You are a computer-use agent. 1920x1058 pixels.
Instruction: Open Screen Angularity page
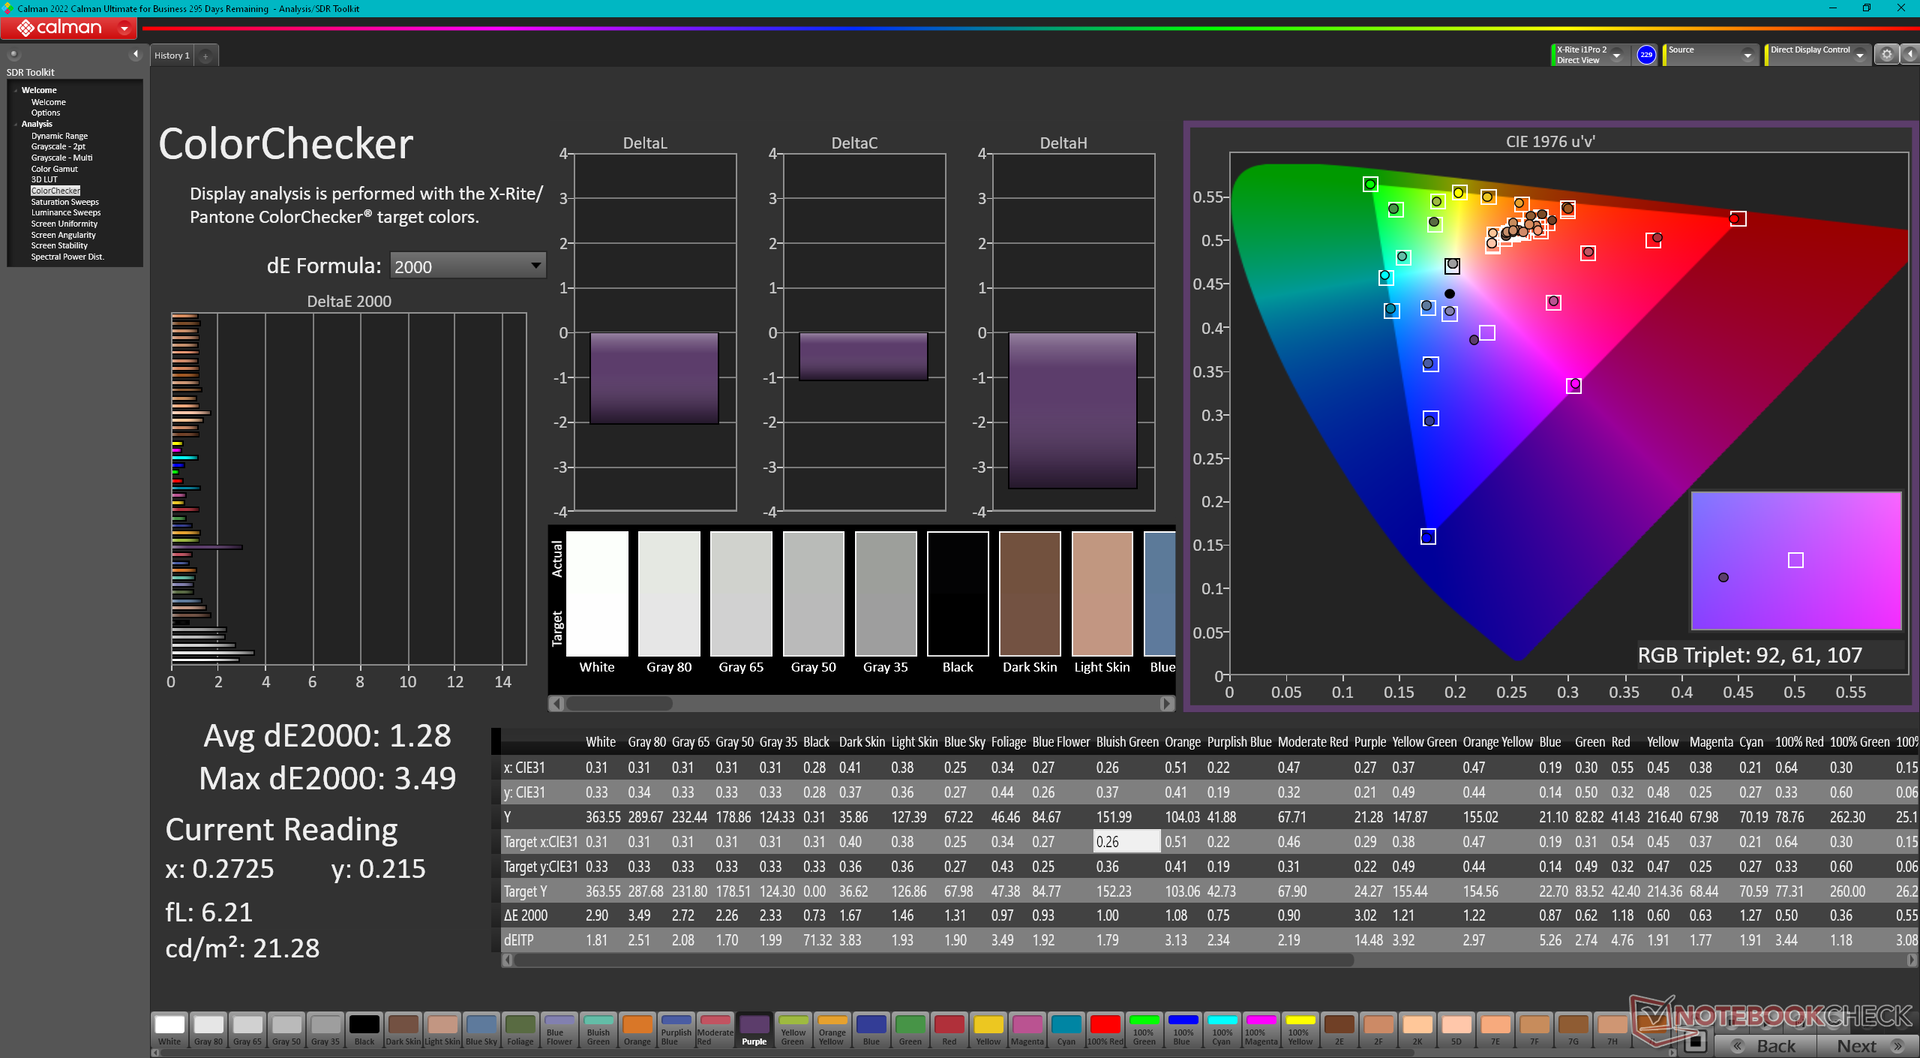(63, 235)
